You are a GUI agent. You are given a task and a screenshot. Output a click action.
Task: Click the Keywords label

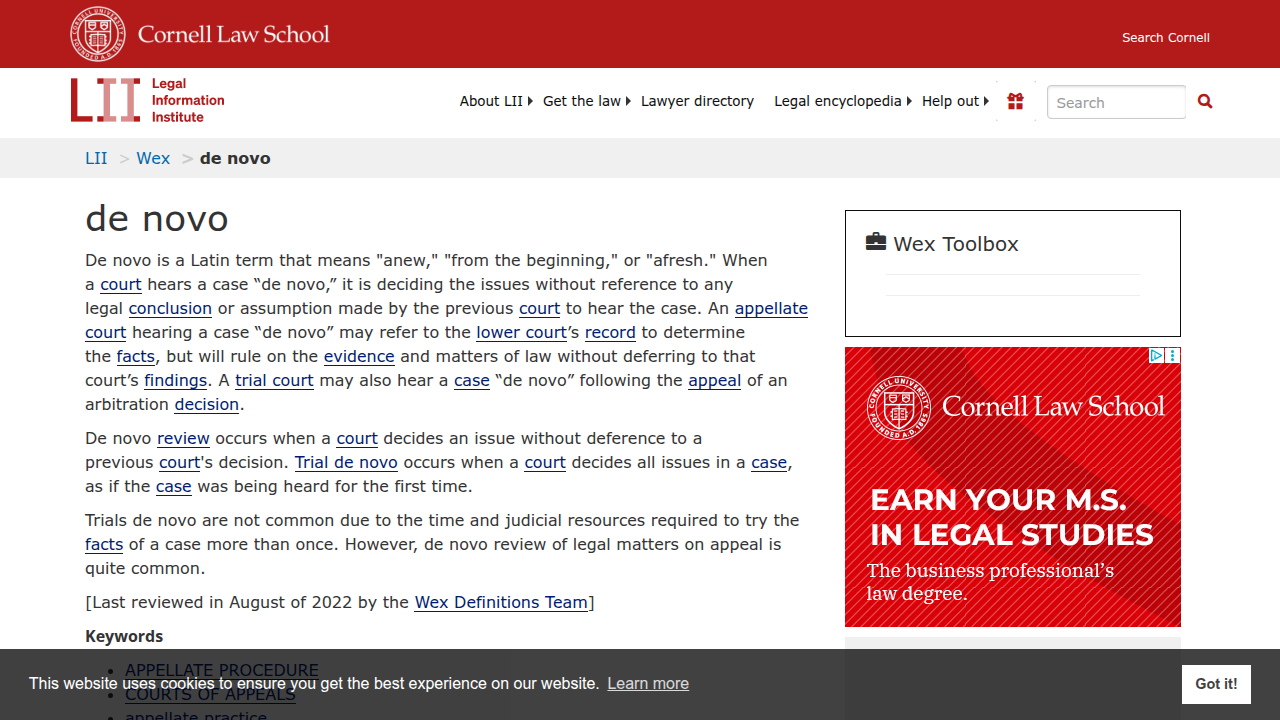click(x=124, y=636)
